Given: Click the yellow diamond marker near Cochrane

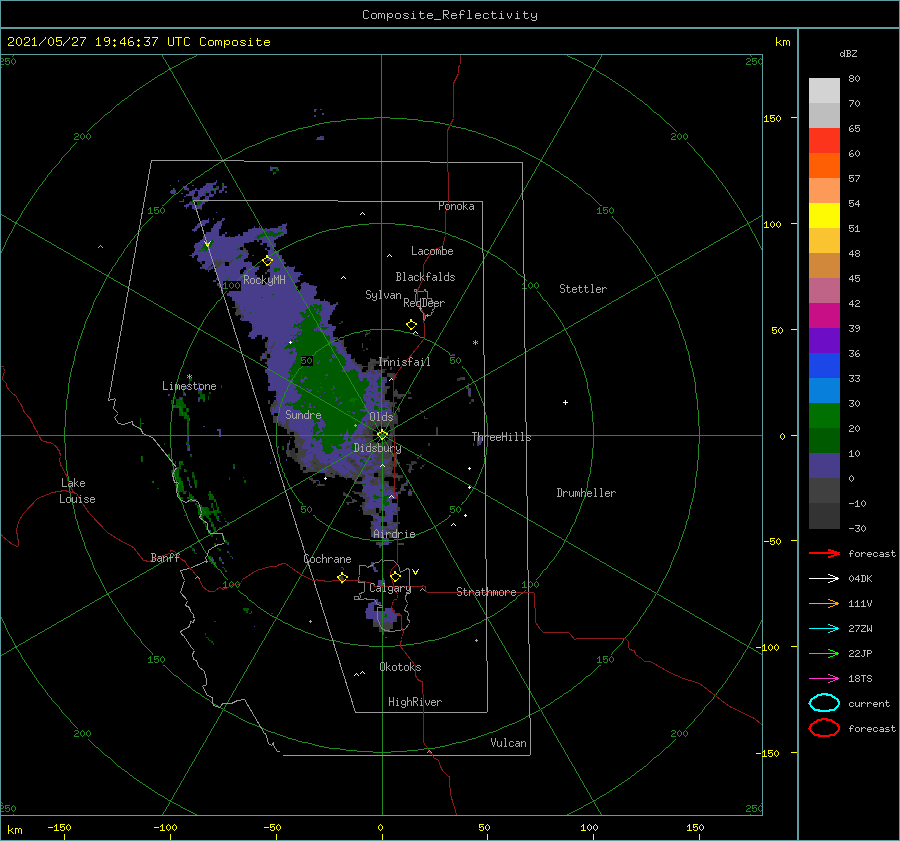Looking at the screenshot, I should (x=343, y=577).
